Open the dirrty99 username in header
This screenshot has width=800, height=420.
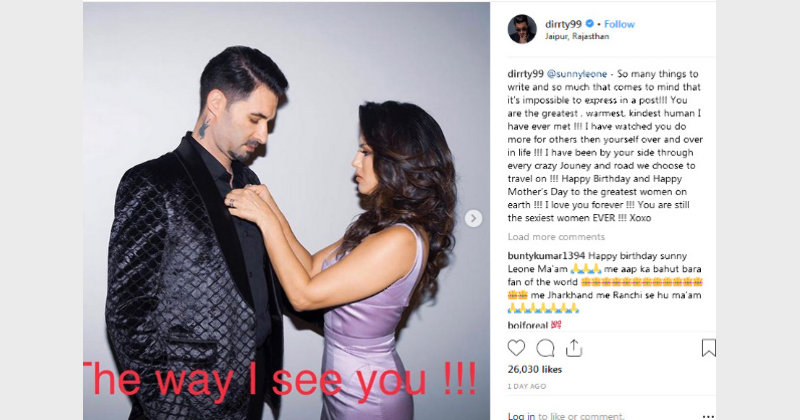click(564, 23)
